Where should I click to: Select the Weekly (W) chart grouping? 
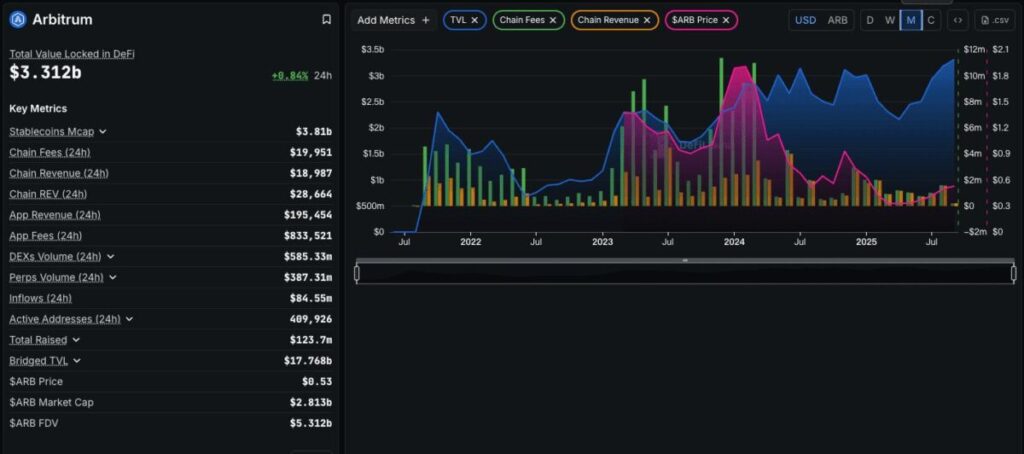pos(890,20)
